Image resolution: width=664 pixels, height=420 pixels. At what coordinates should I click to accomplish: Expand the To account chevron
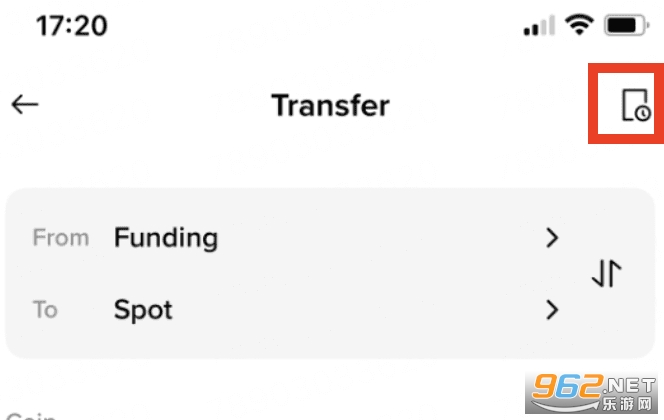click(552, 310)
